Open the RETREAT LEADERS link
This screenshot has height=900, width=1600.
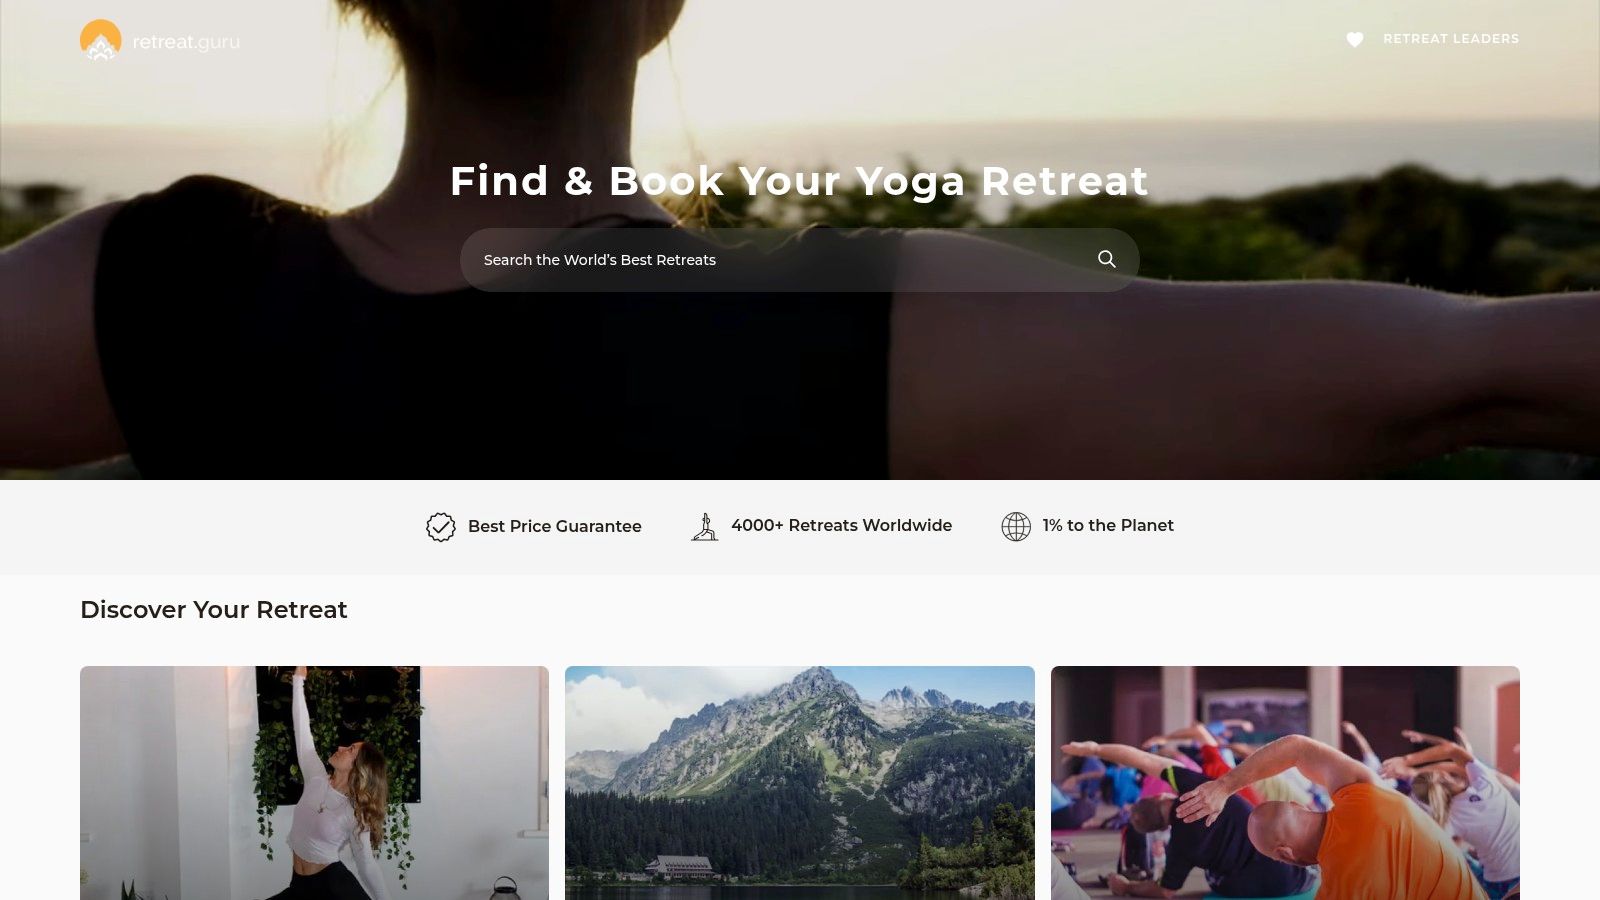pos(1451,39)
